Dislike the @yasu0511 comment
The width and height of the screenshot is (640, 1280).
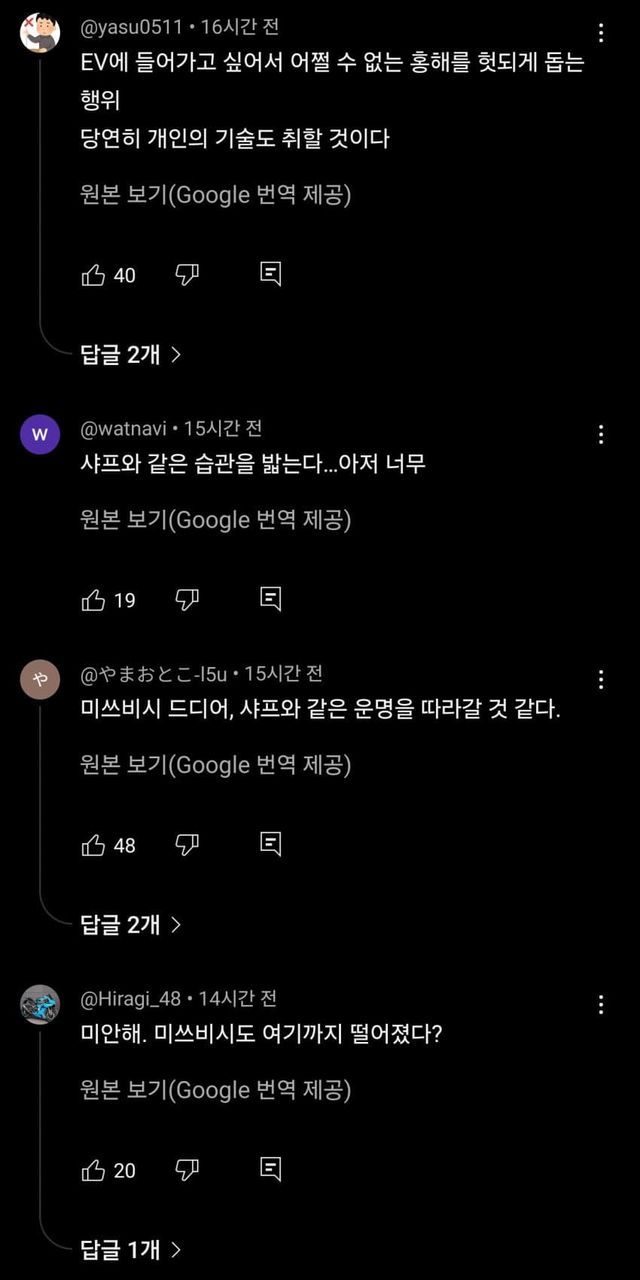click(x=187, y=275)
